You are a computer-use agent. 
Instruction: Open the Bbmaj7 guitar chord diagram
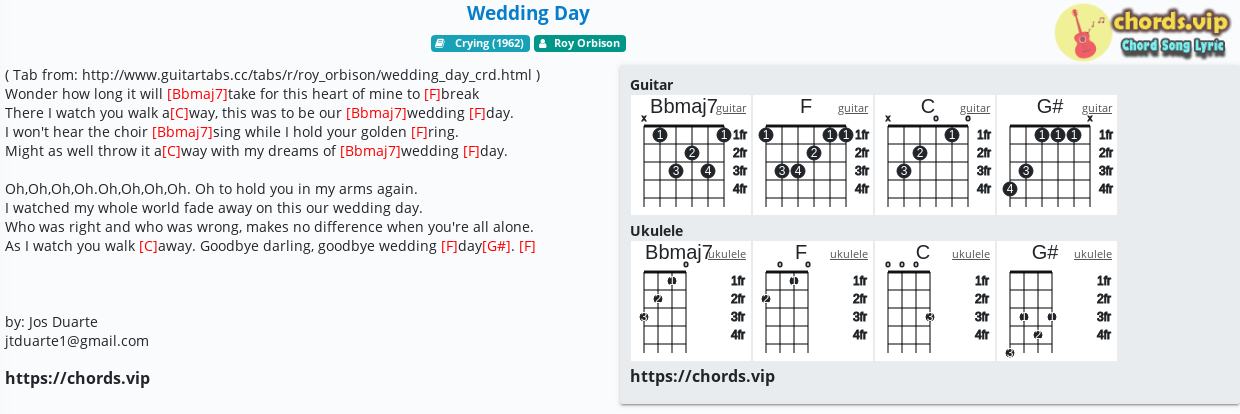(x=691, y=155)
